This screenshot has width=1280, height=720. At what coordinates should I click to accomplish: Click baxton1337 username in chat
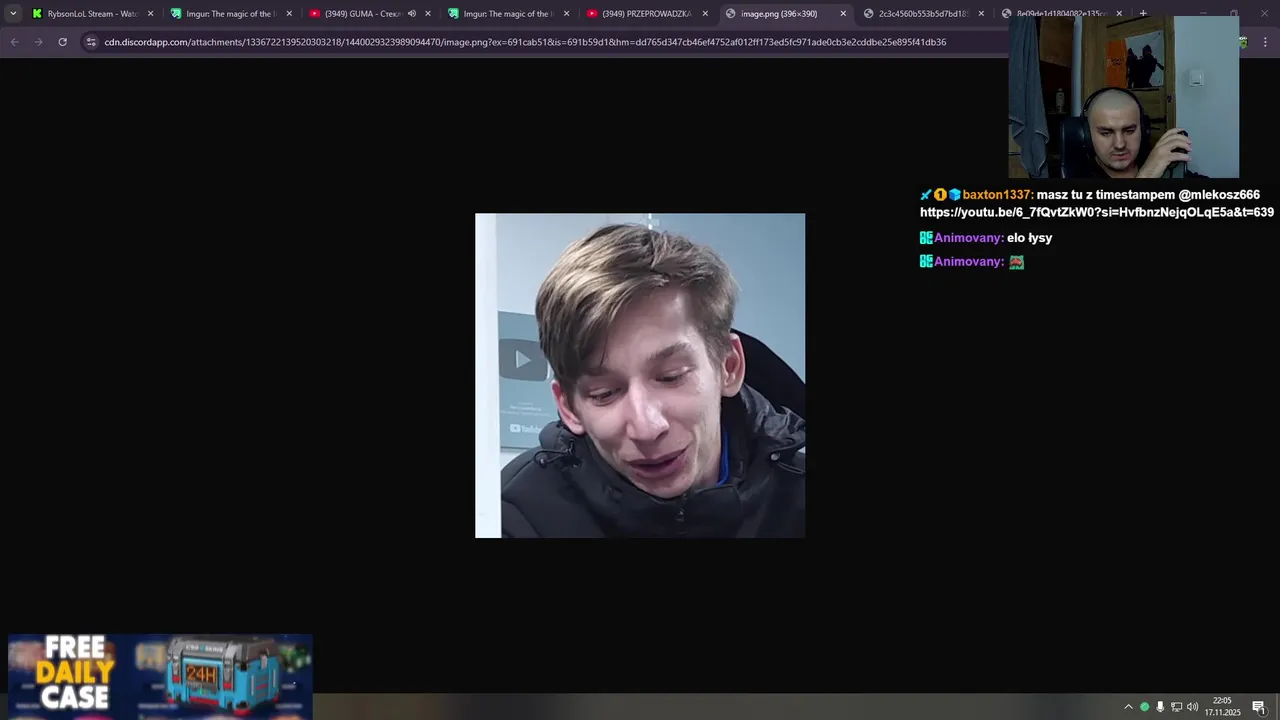997,195
